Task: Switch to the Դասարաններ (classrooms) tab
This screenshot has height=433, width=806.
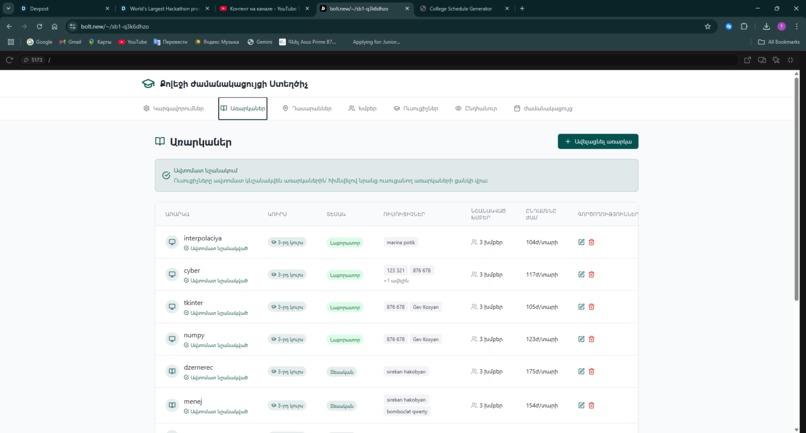Action: 307,109
